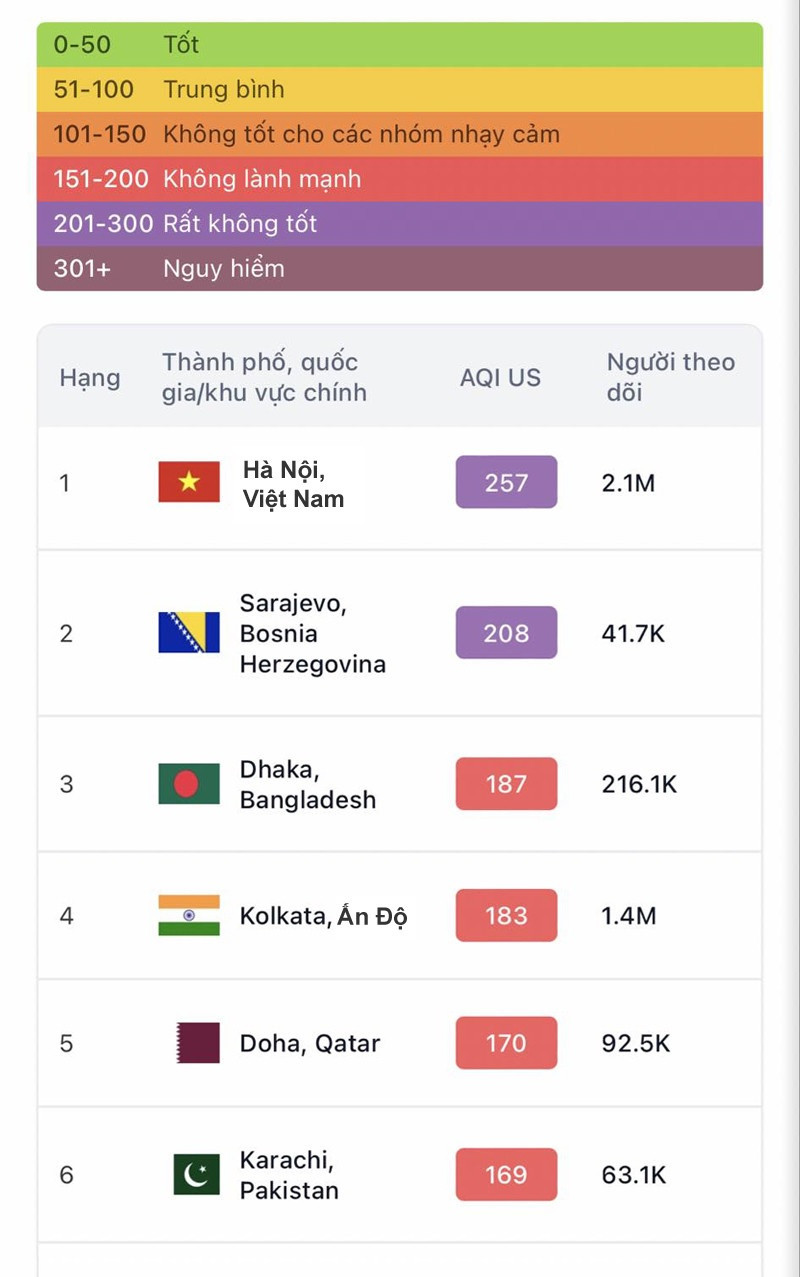Click the Qatar flag icon

197,1043
